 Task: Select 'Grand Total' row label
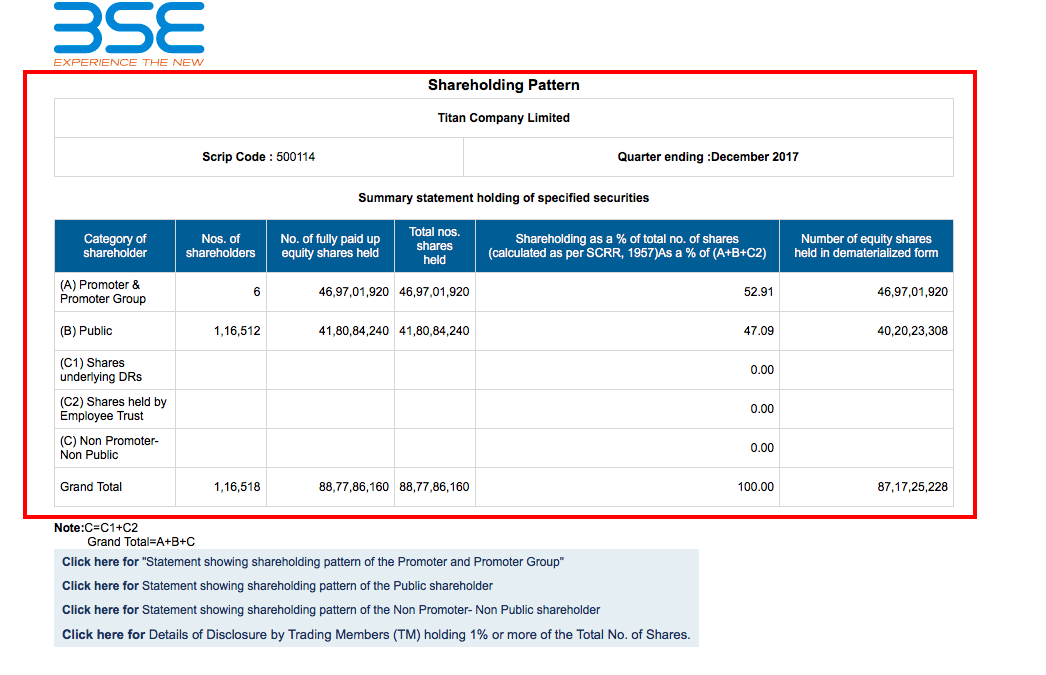[x=91, y=487]
